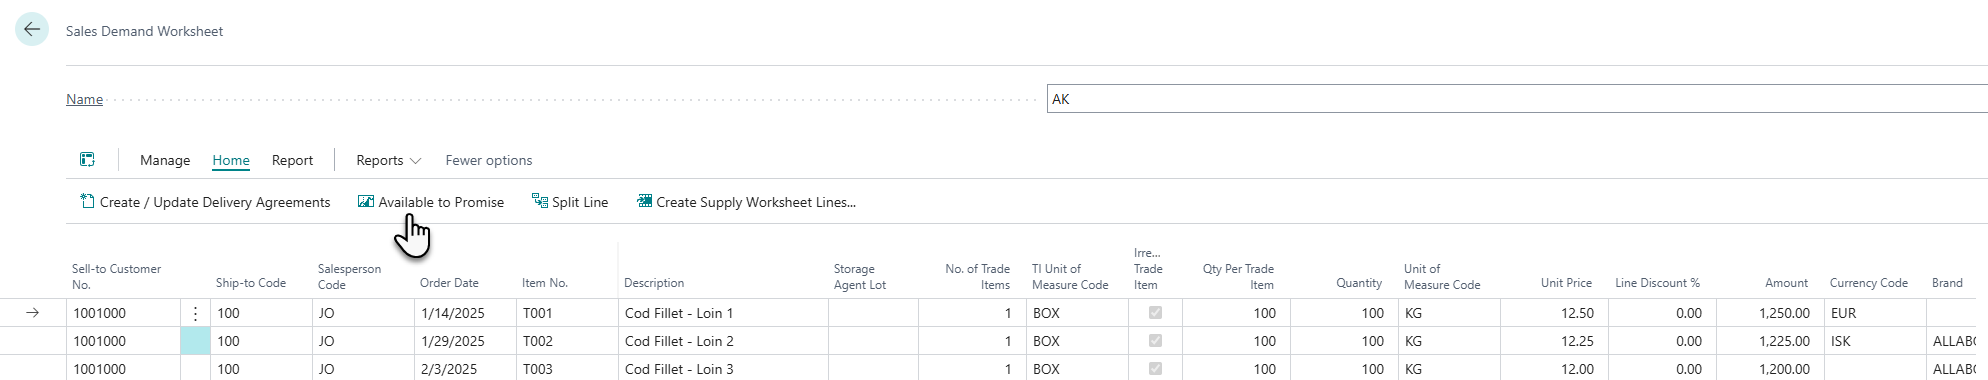Viewport: 1988px width, 380px height.
Task: Toggle Irregular Trade Item checkbox for T003
Action: [x=1155, y=369]
